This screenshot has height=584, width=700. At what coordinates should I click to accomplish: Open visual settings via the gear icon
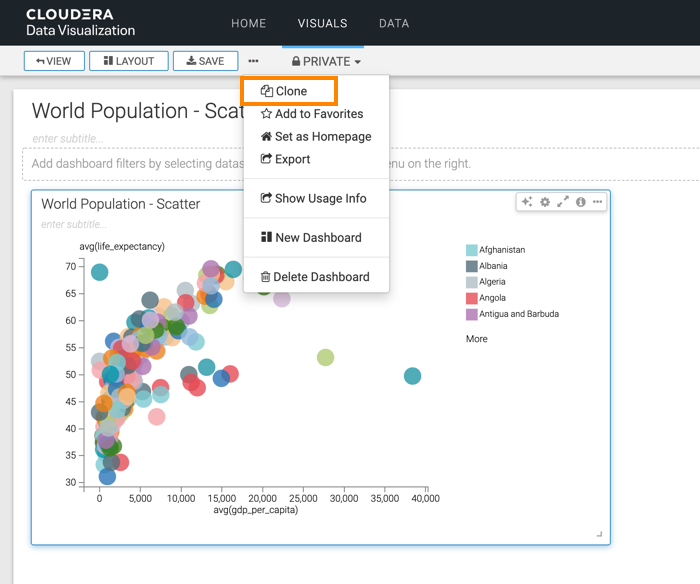(x=545, y=202)
